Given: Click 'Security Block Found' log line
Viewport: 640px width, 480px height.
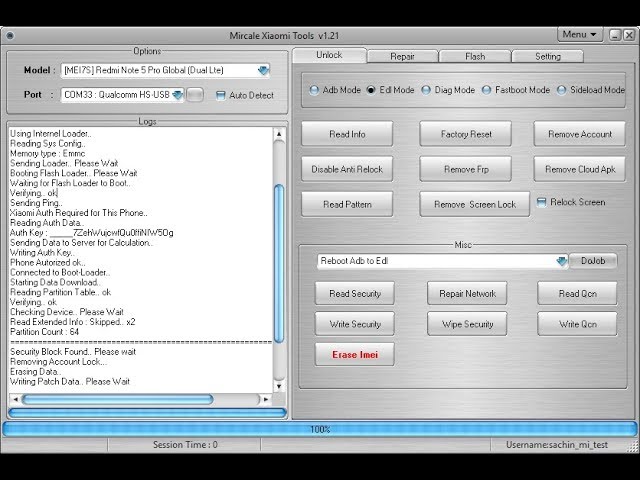Looking at the screenshot, I should tap(73, 352).
